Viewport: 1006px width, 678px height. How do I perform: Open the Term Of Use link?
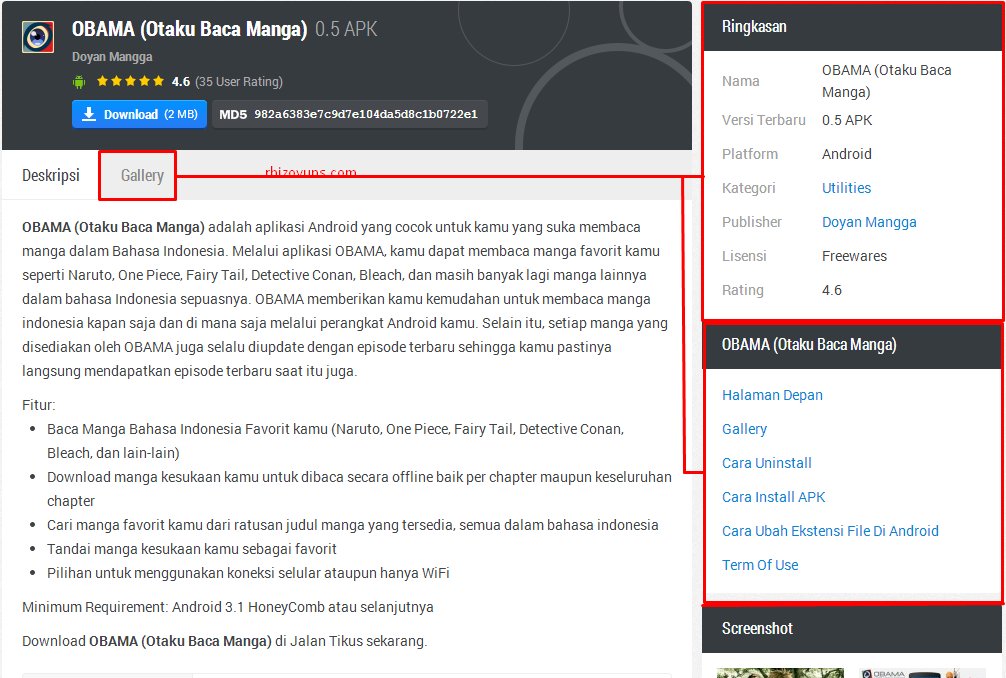(760, 565)
